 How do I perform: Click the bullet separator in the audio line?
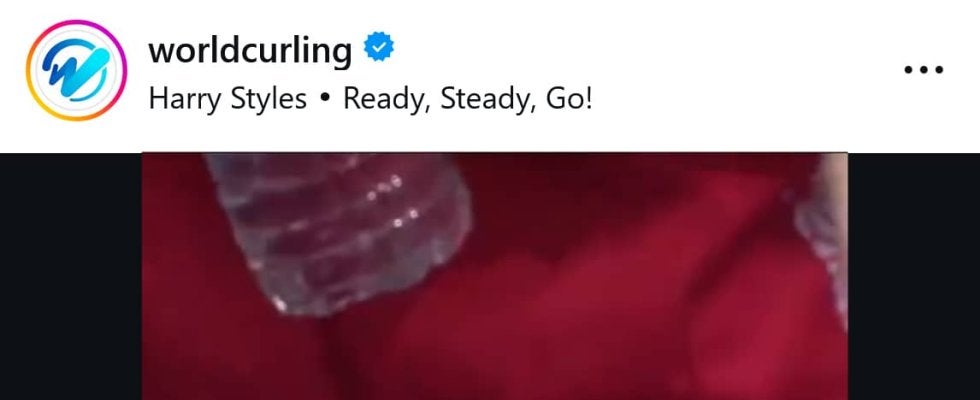324,101
